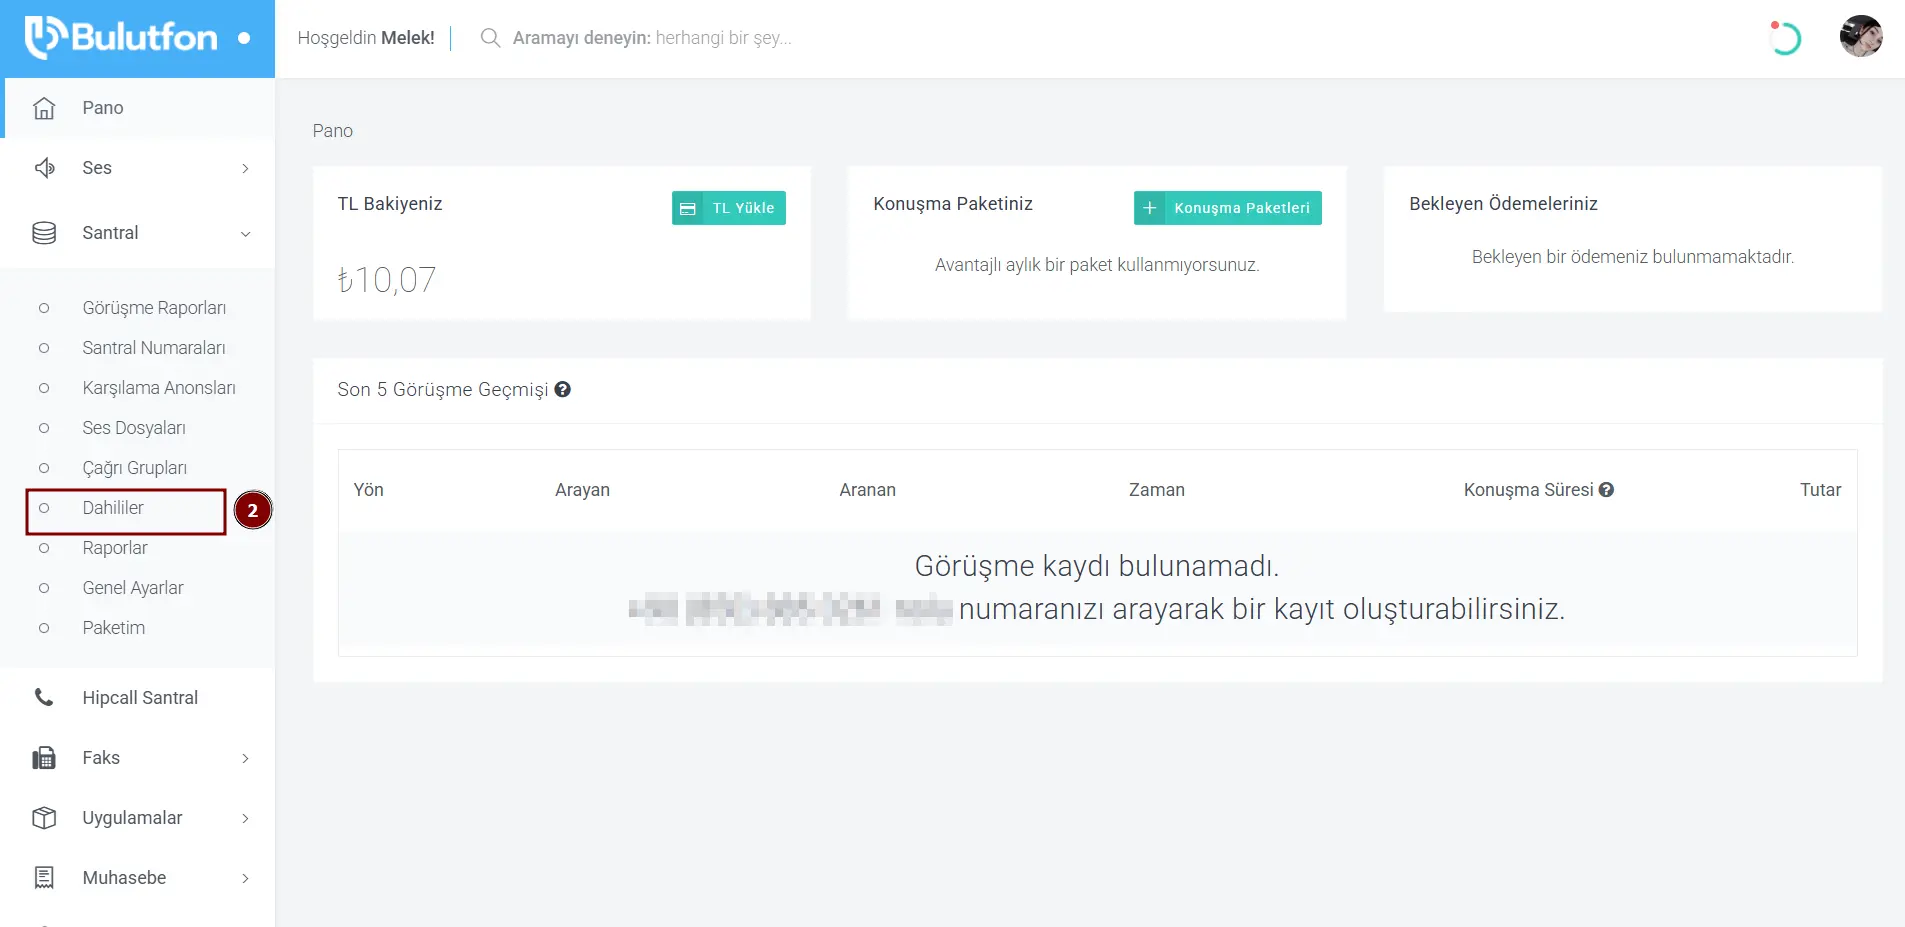Open Karşılama Anonsları submenu item
The height and width of the screenshot is (927, 1905).
[159, 388]
